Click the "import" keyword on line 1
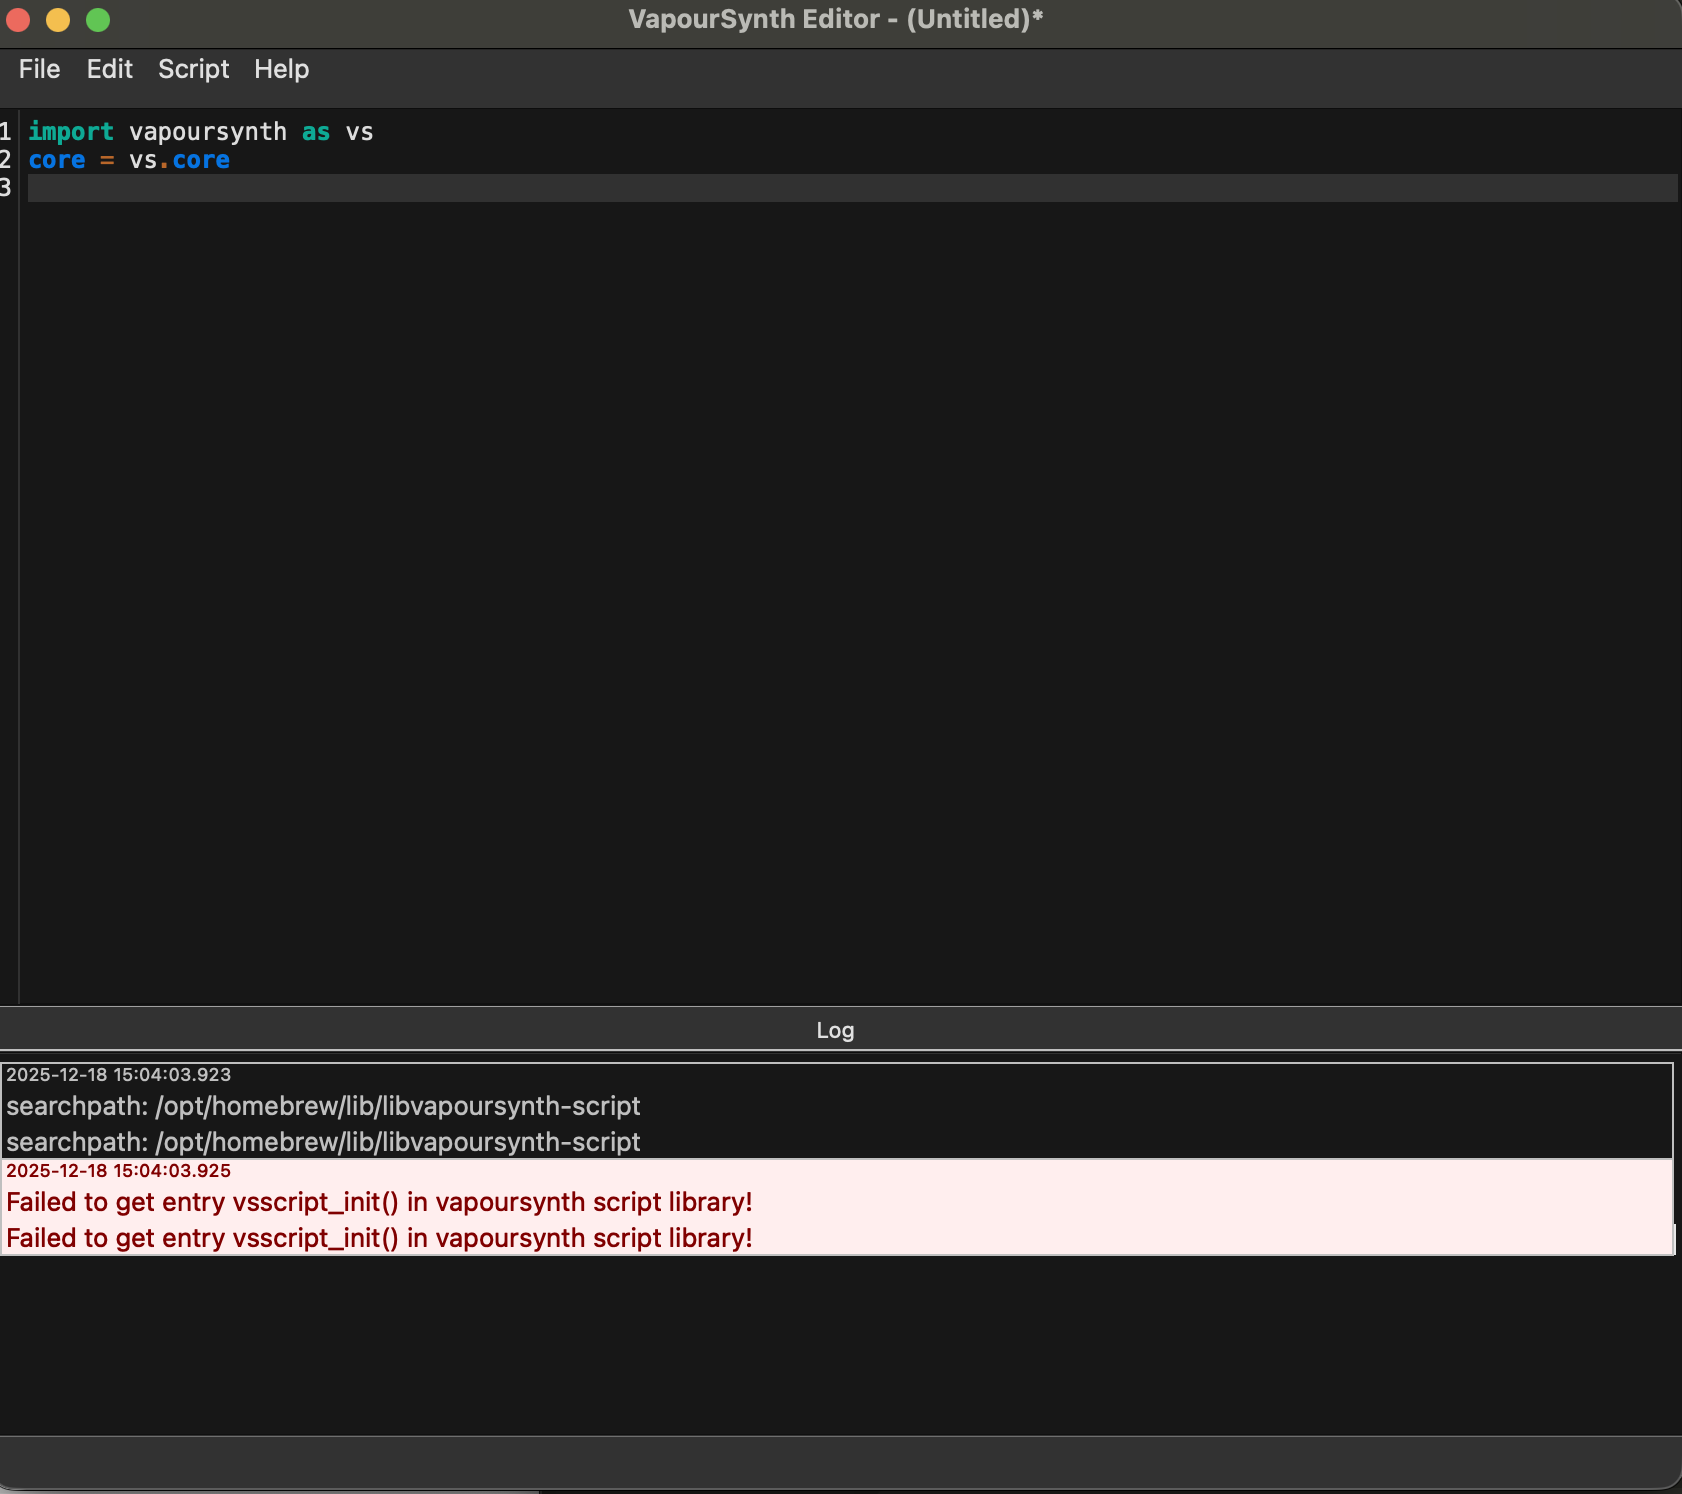 pyautogui.click(x=70, y=132)
